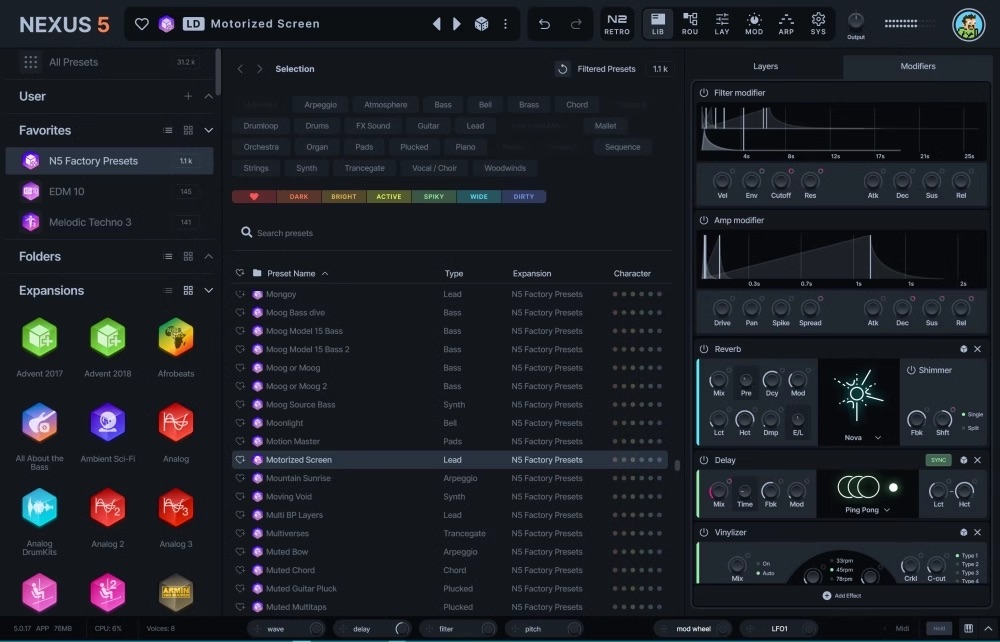
Task: Open the MOD modulation page
Action: (753, 23)
